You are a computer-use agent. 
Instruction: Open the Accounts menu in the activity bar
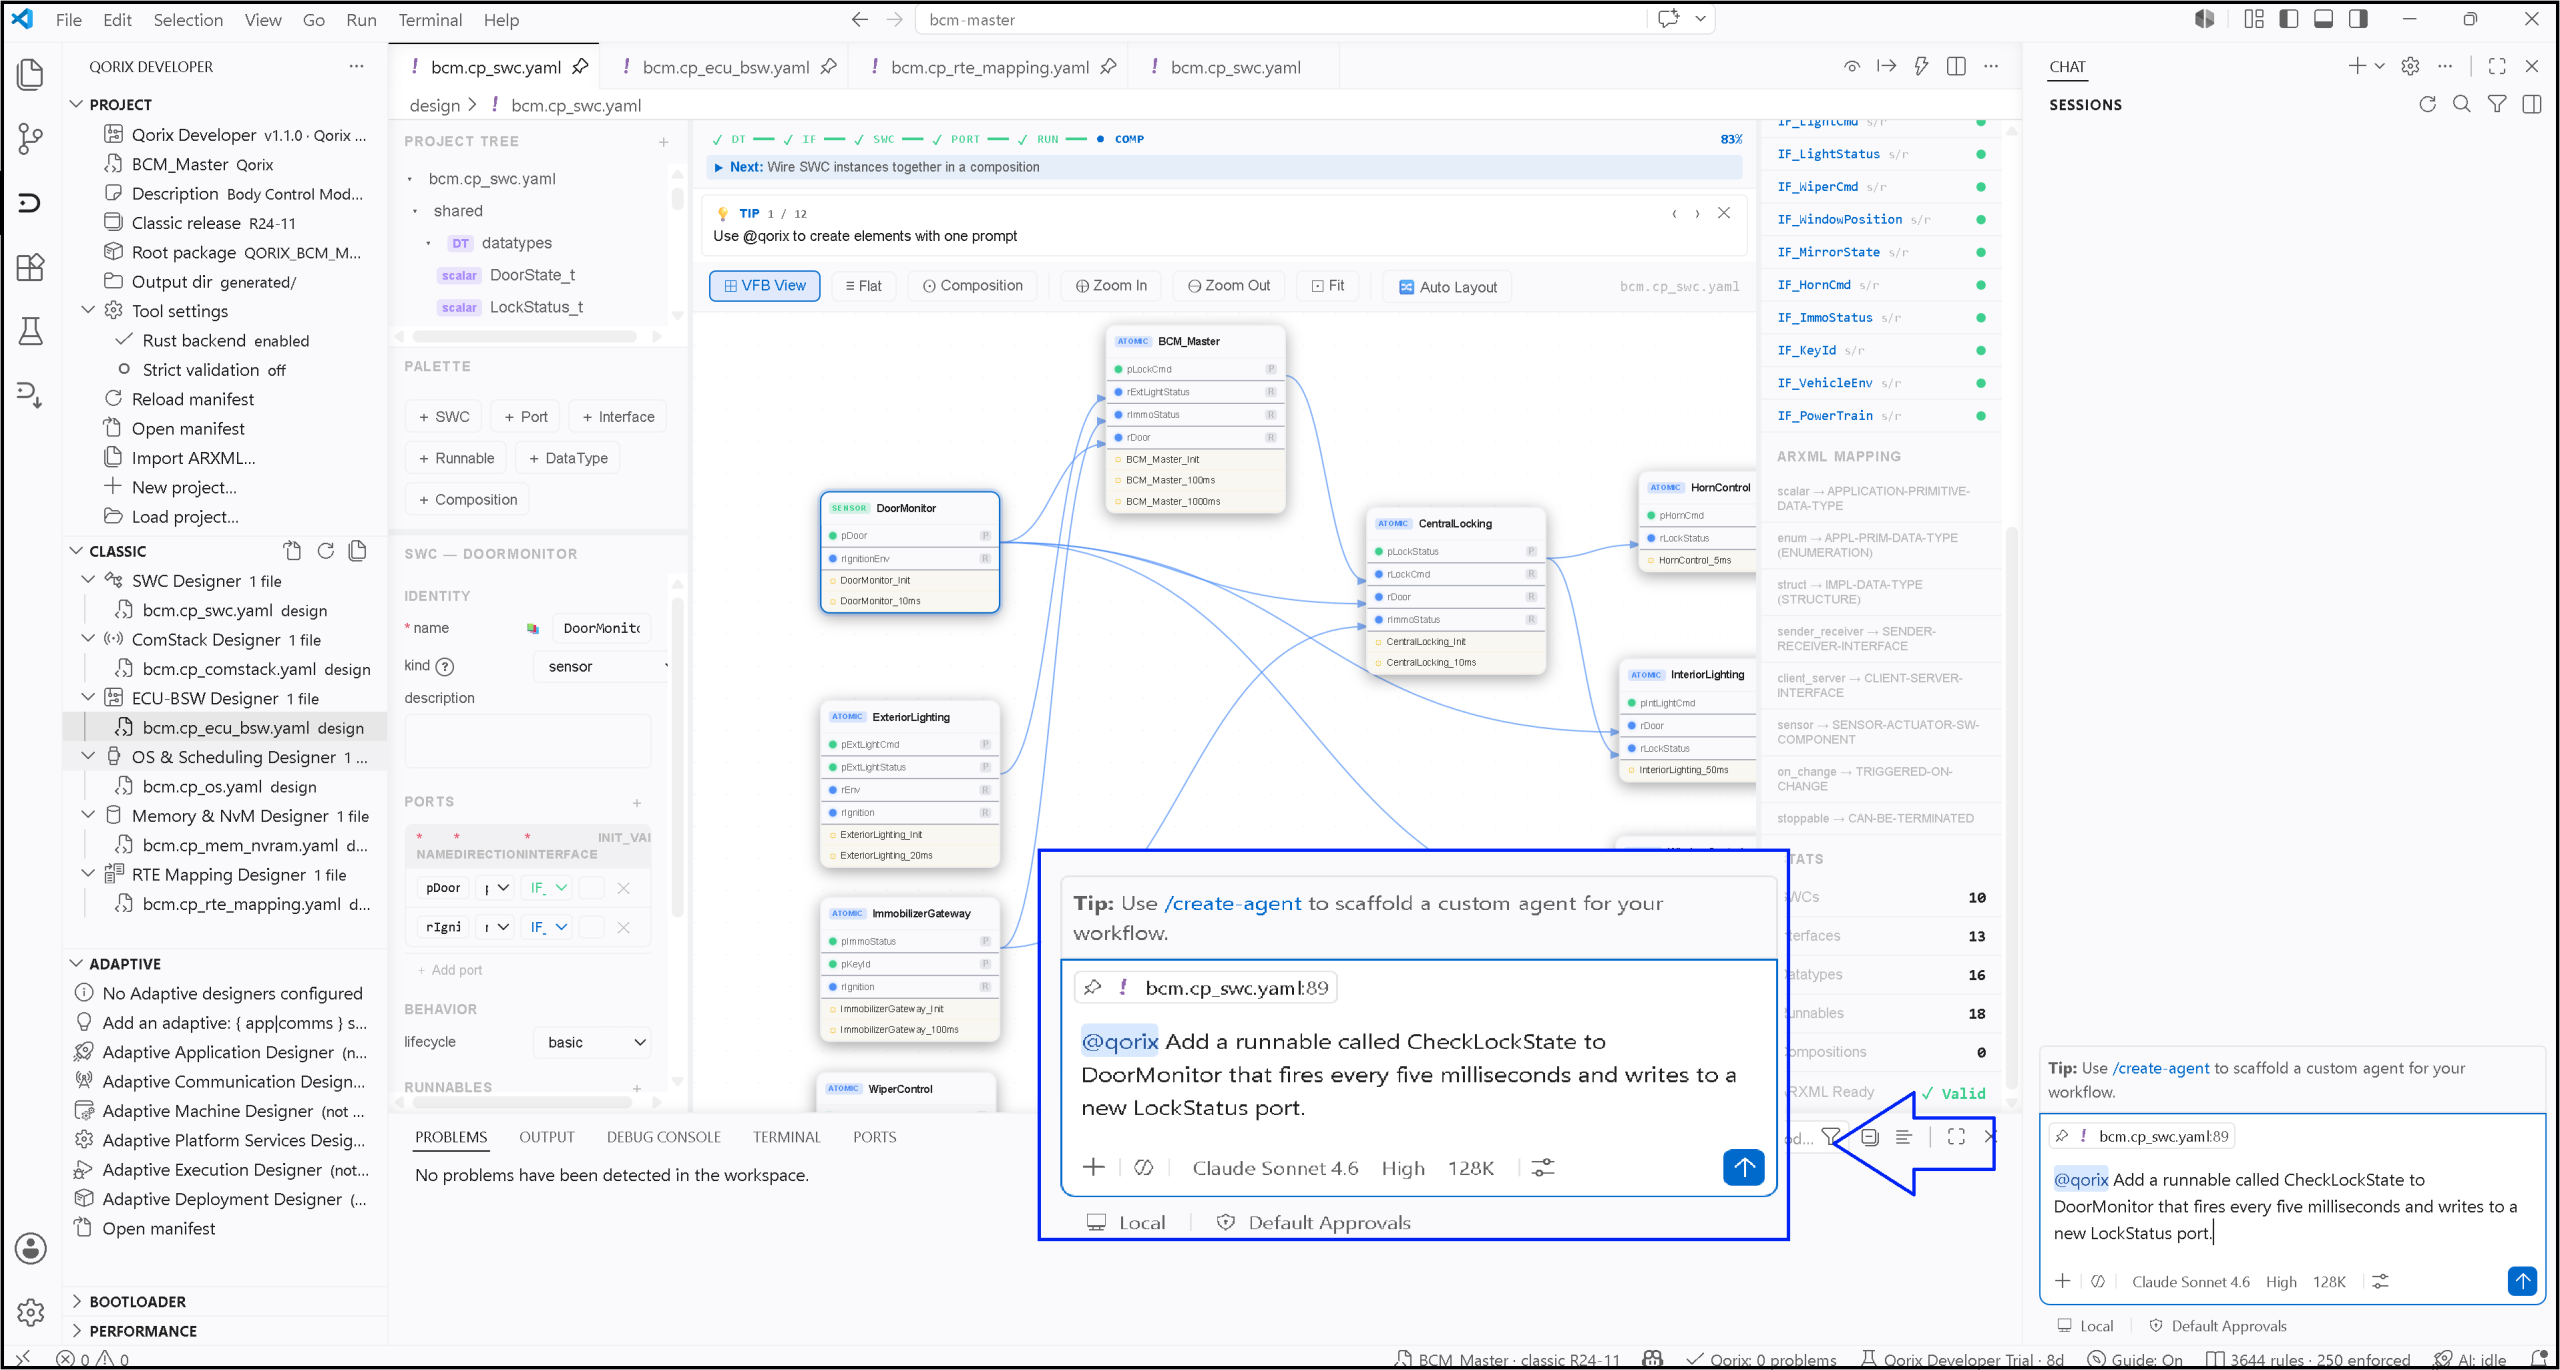tap(31, 1248)
